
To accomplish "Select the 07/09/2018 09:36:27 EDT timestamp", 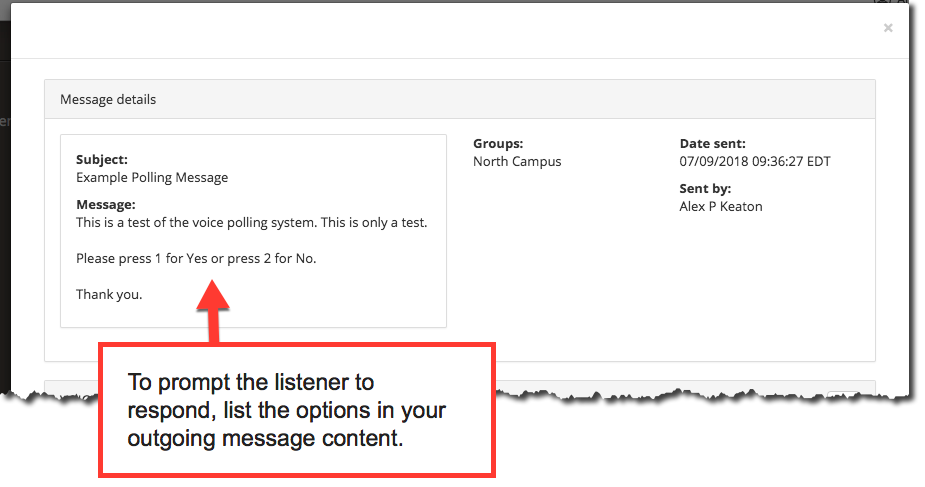I will tap(755, 162).
